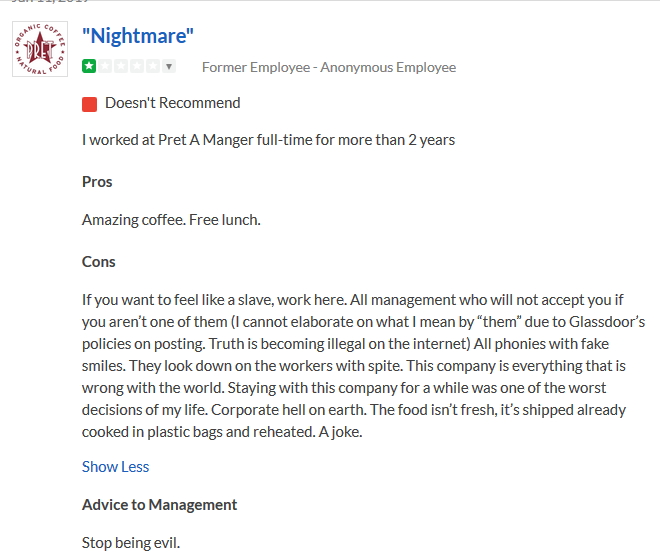This screenshot has width=660, height=555.
Task: Click the second rating star
Action: [105, 67]
